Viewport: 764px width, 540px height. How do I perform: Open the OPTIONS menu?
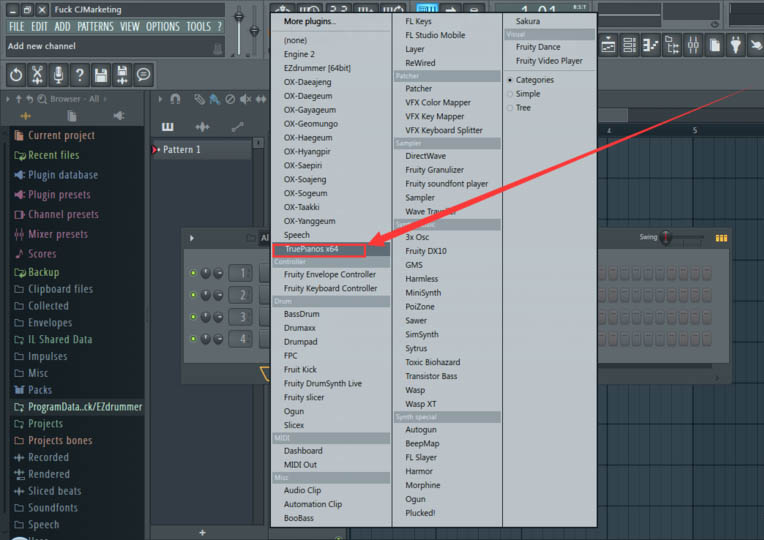[x=163, y=26]
